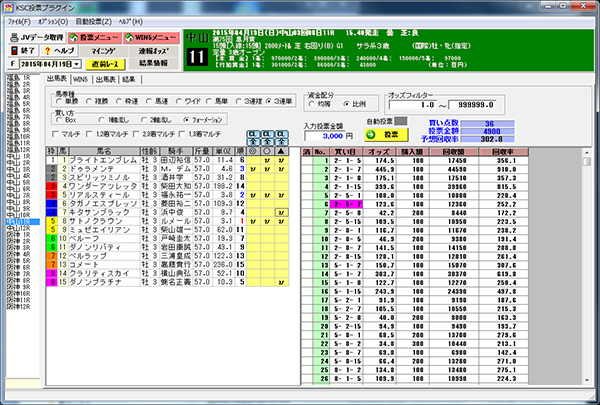Click the bet list scrollbar down arrow
600x405 pixels.
(587, 381)
